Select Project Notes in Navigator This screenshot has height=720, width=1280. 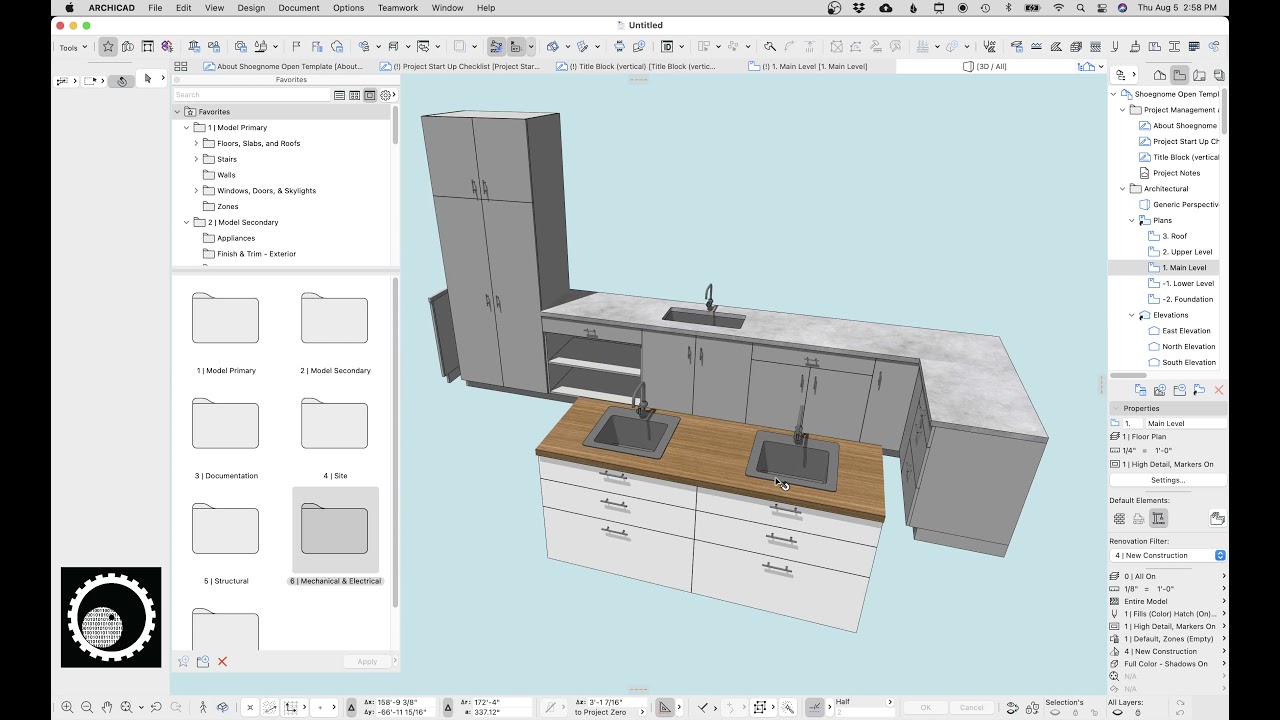pyautogui.click(x=1176, y=173)
